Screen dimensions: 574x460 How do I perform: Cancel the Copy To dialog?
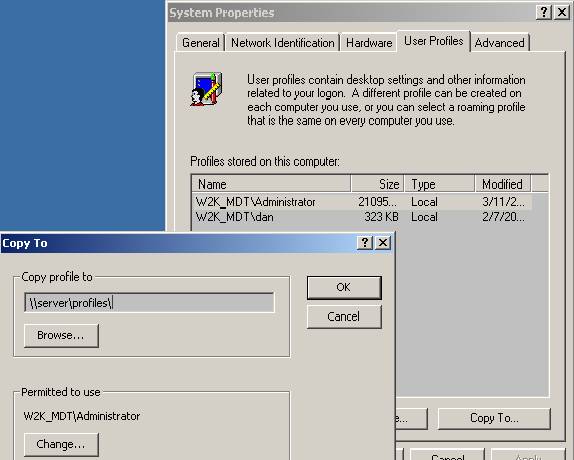[x=344, y=317]
